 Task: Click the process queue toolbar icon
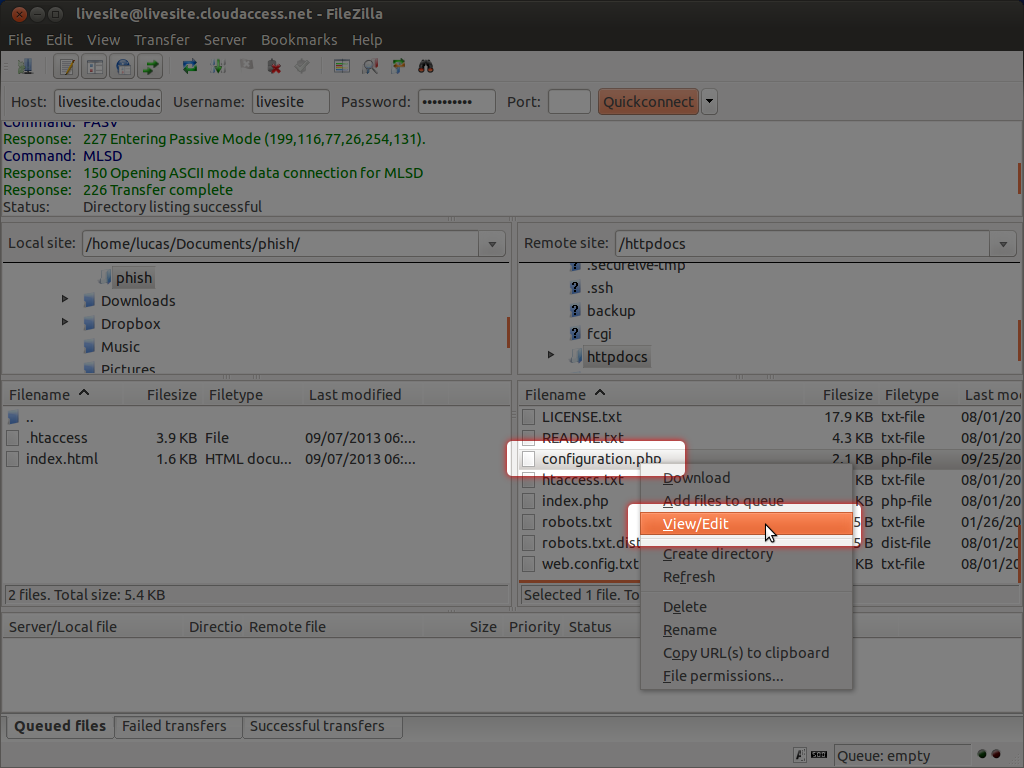[218, 67]
